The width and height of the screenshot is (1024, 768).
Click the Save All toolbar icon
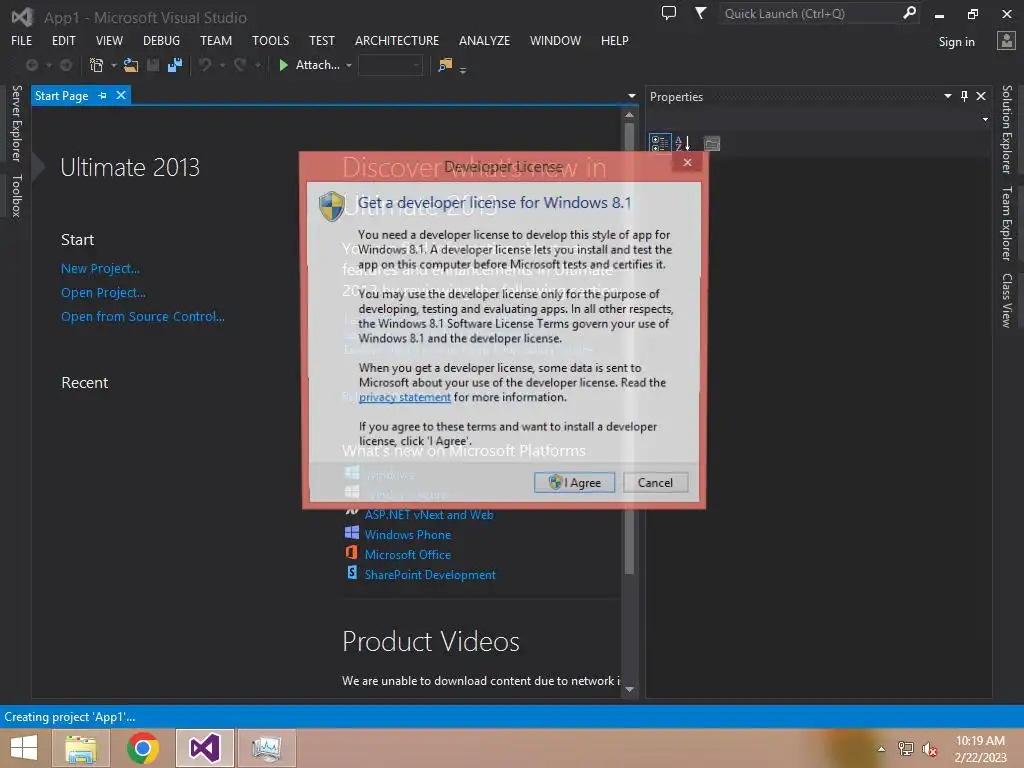pyautogui.click(x=174, y=65)
